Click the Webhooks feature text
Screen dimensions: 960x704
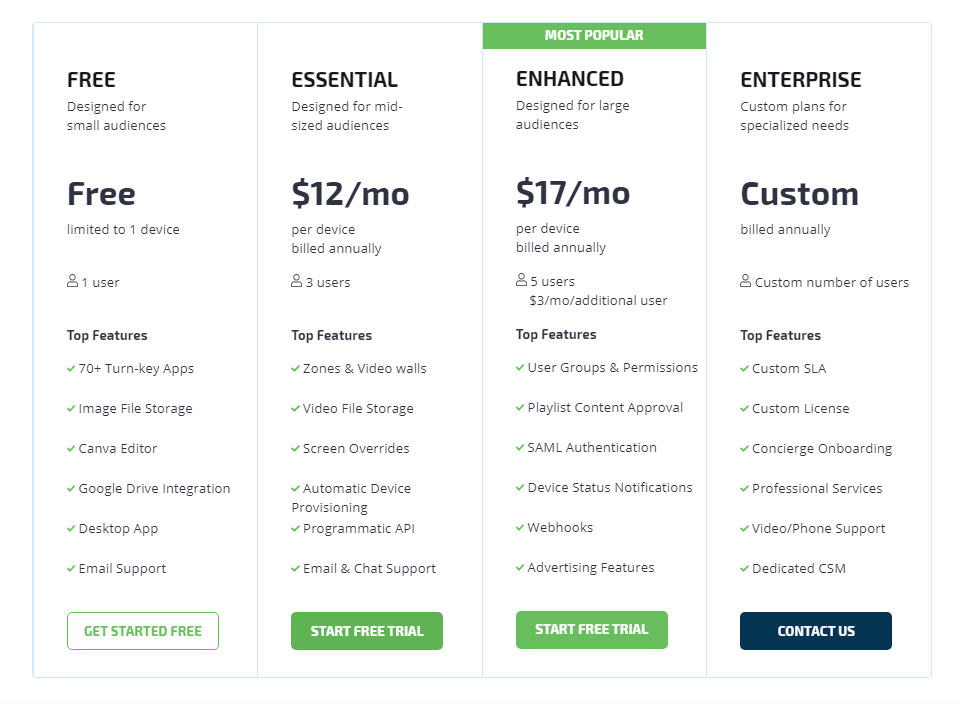pyautogui.click(x=560, y=527)
